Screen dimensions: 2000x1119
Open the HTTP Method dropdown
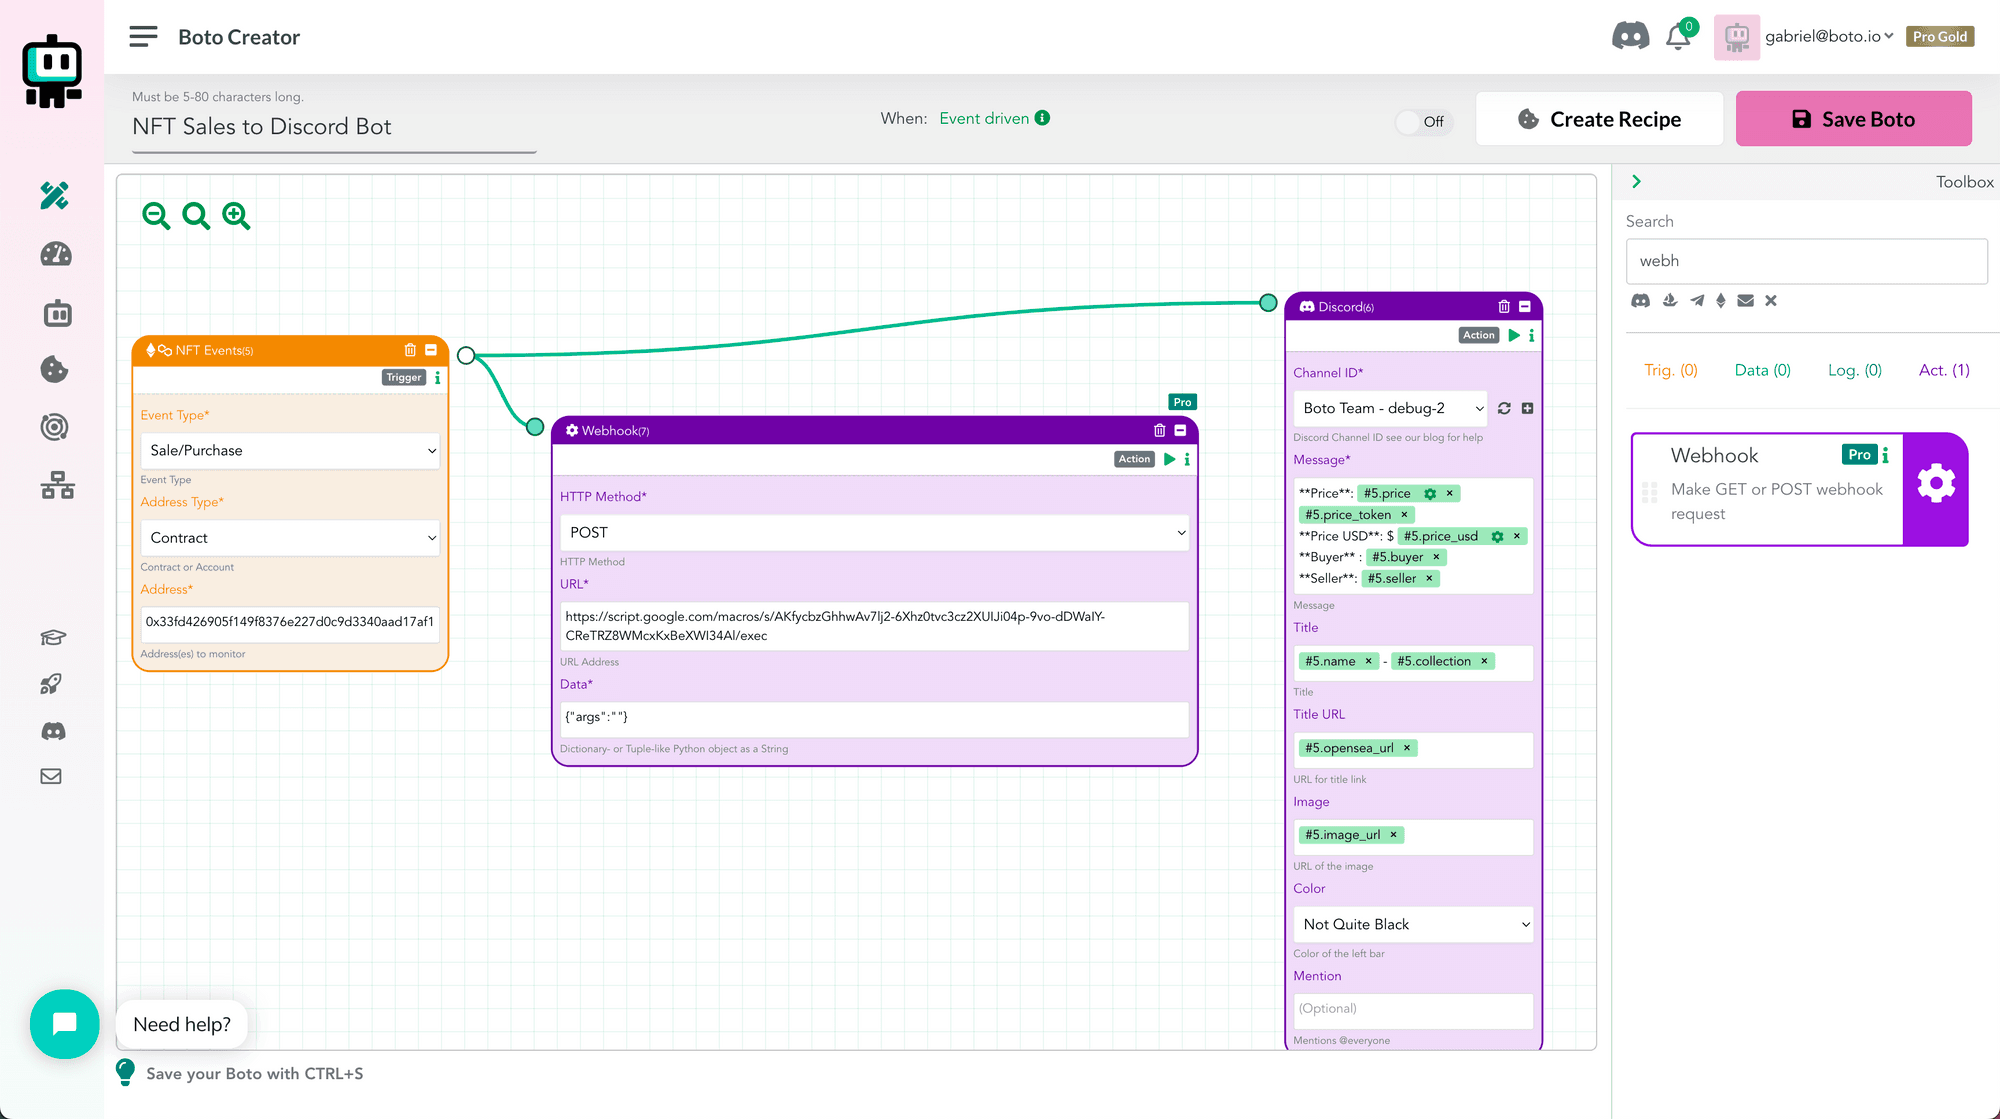coord(874,533)
